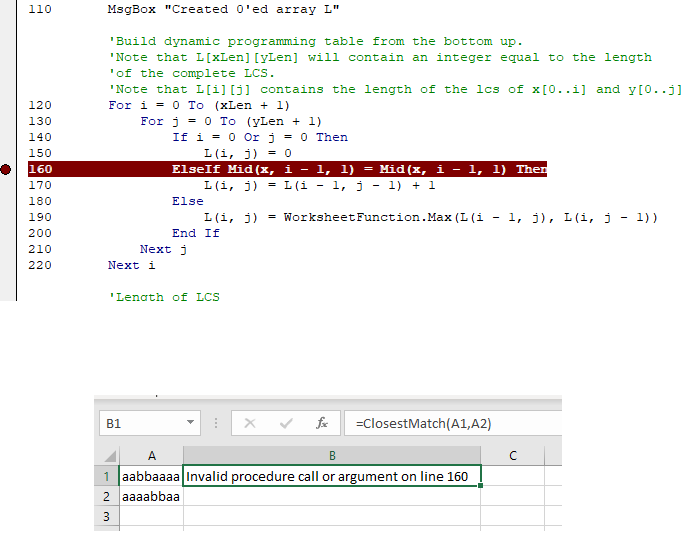Image resolution: width=687 pixels, height=545 pixels.
Task: Click comment 'Note that L[xLen][yLen]
Action: coord(380,57)
